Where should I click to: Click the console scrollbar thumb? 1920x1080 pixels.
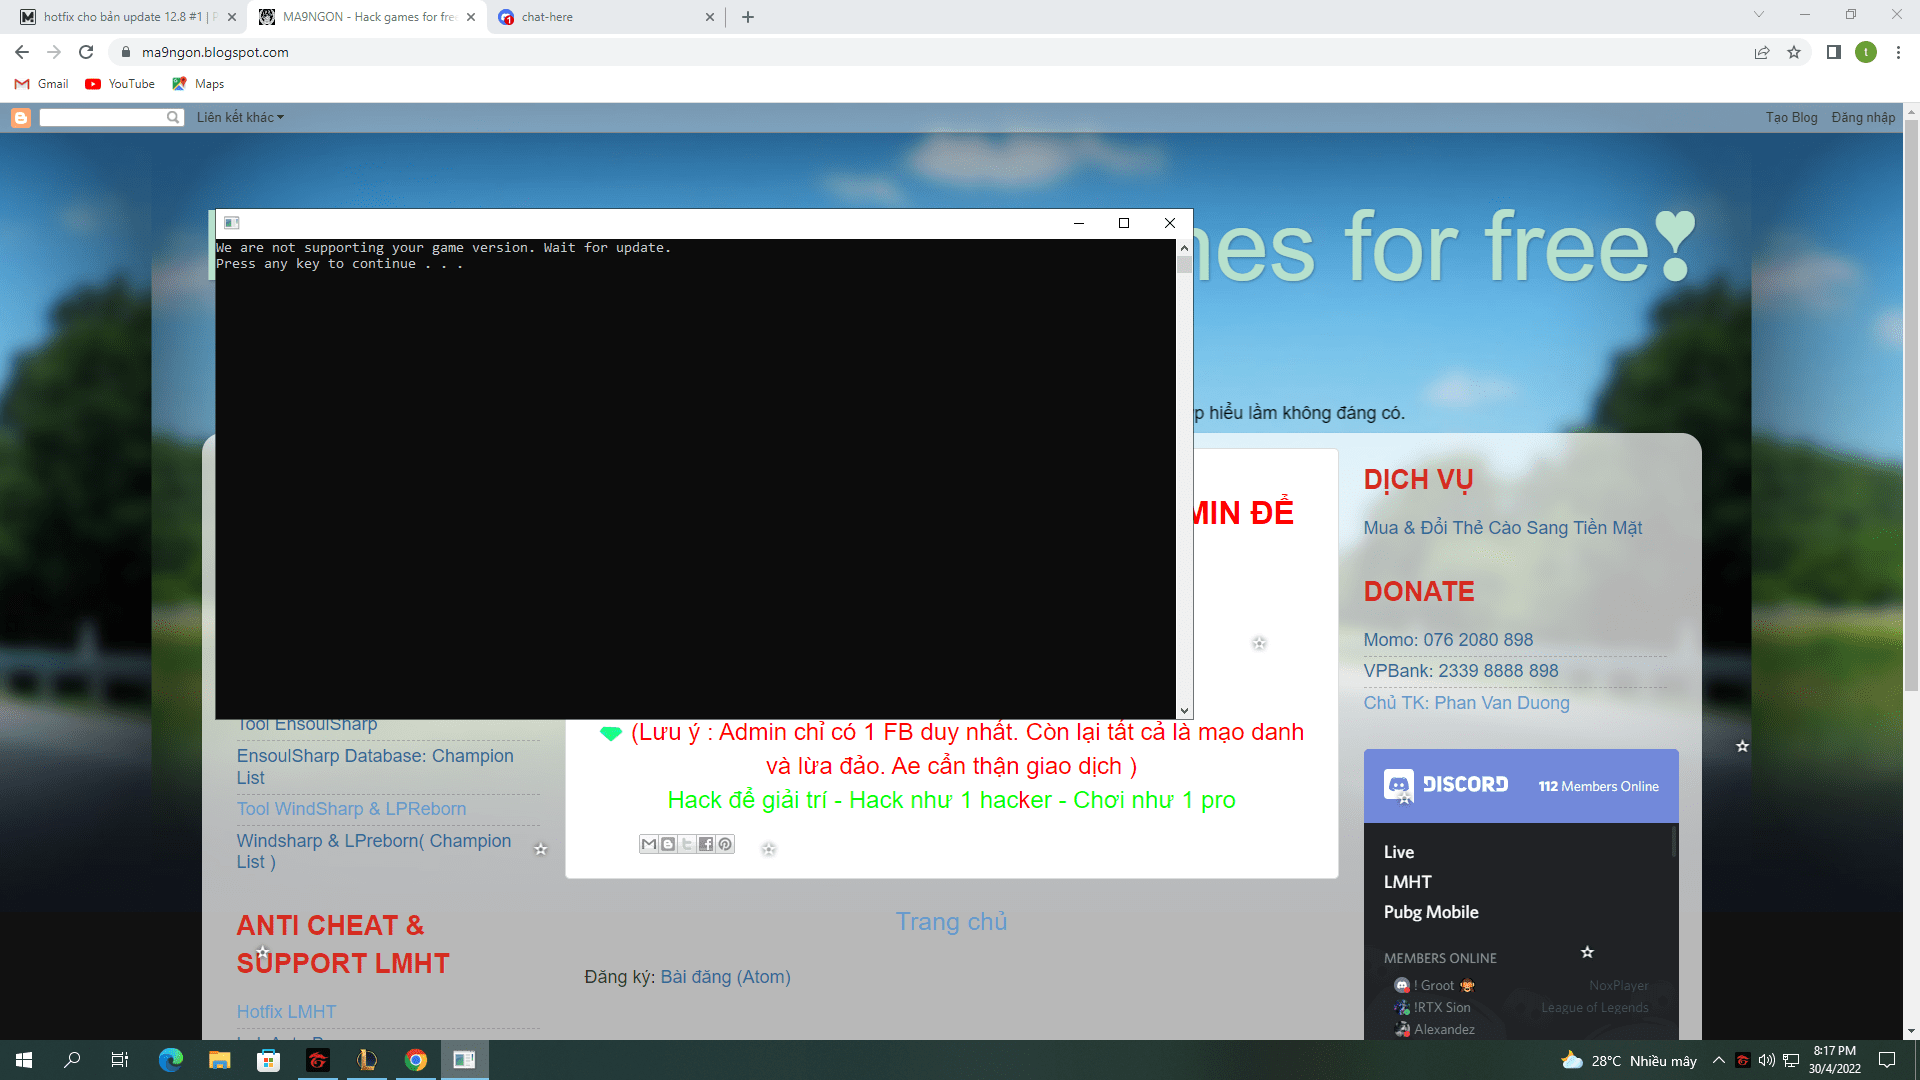[1184, 264]
